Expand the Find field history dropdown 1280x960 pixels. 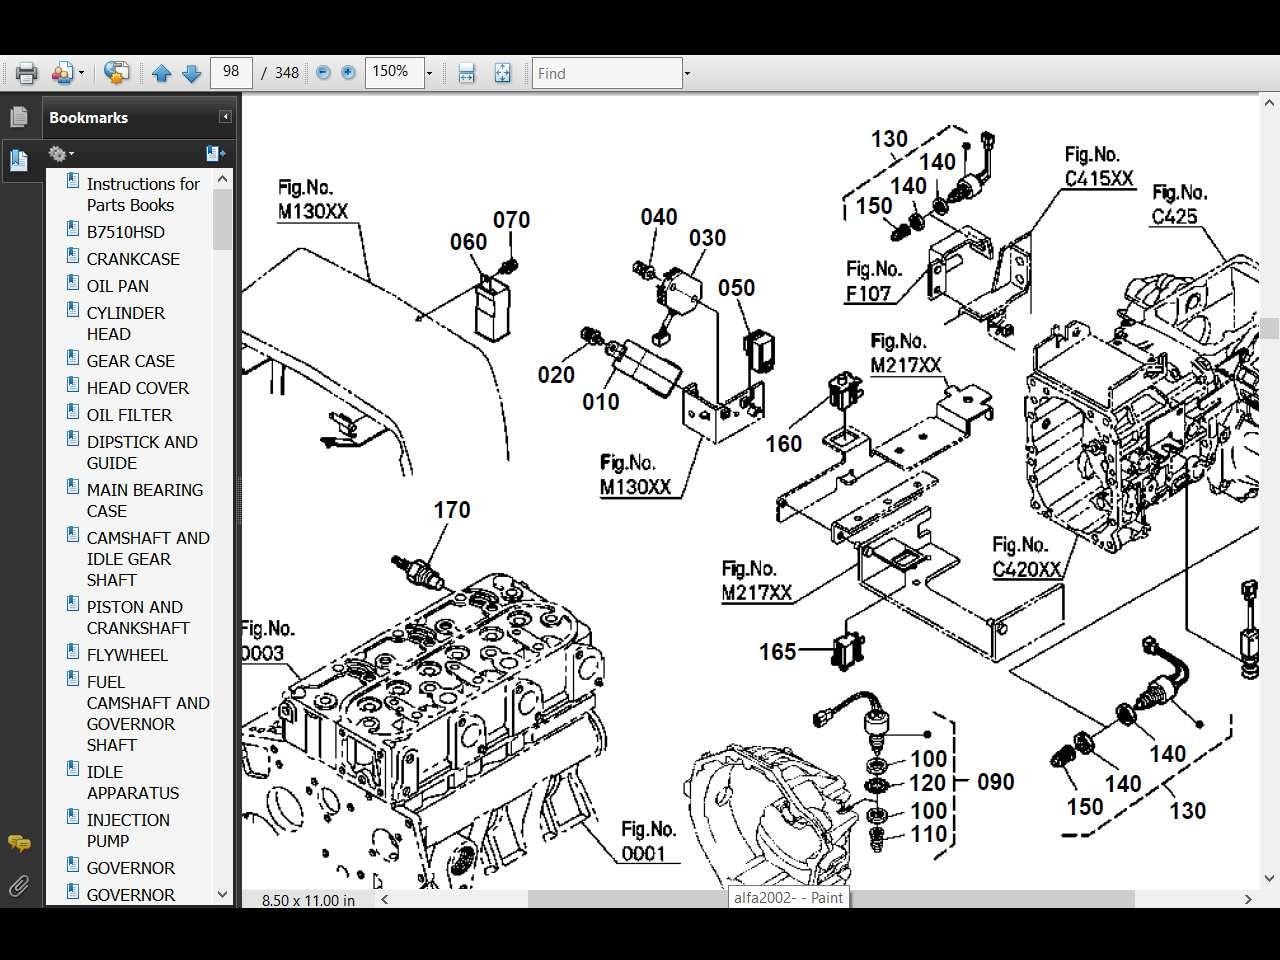point(686,73)
